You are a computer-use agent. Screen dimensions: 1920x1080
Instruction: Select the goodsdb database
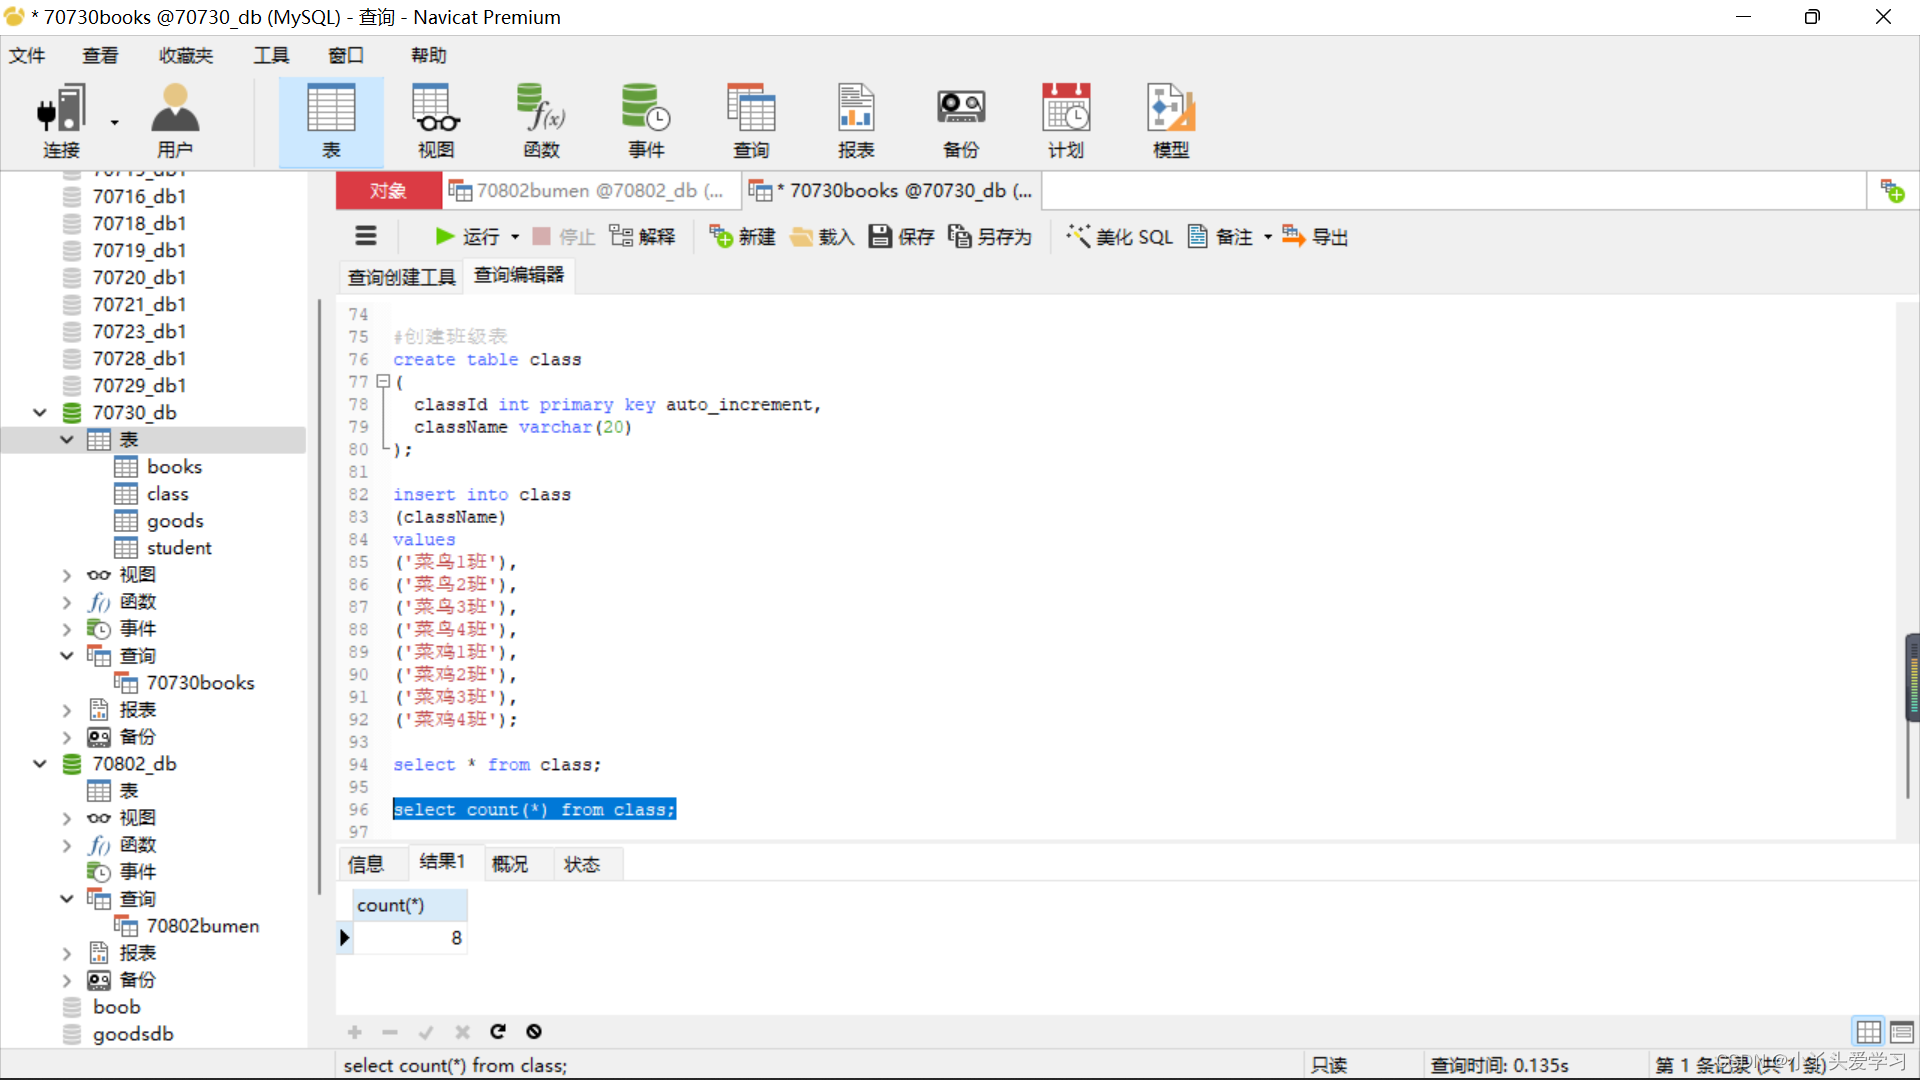(133, 1034)
